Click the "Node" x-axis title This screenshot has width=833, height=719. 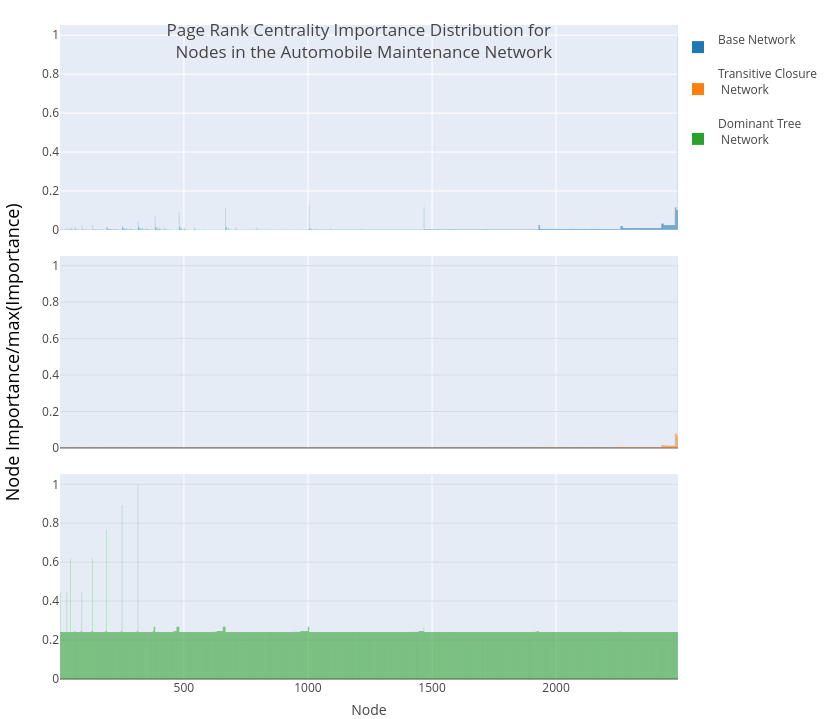[368, 710]
